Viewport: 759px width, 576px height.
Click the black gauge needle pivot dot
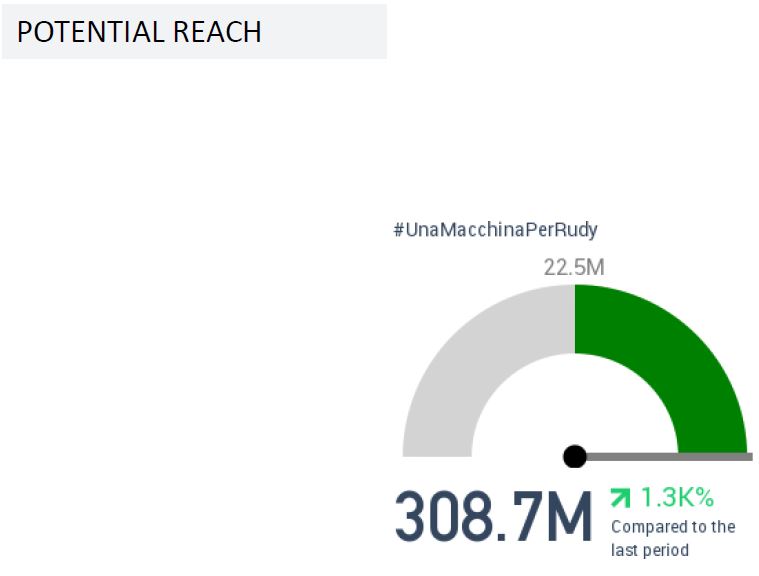click(x=575, y=456)
